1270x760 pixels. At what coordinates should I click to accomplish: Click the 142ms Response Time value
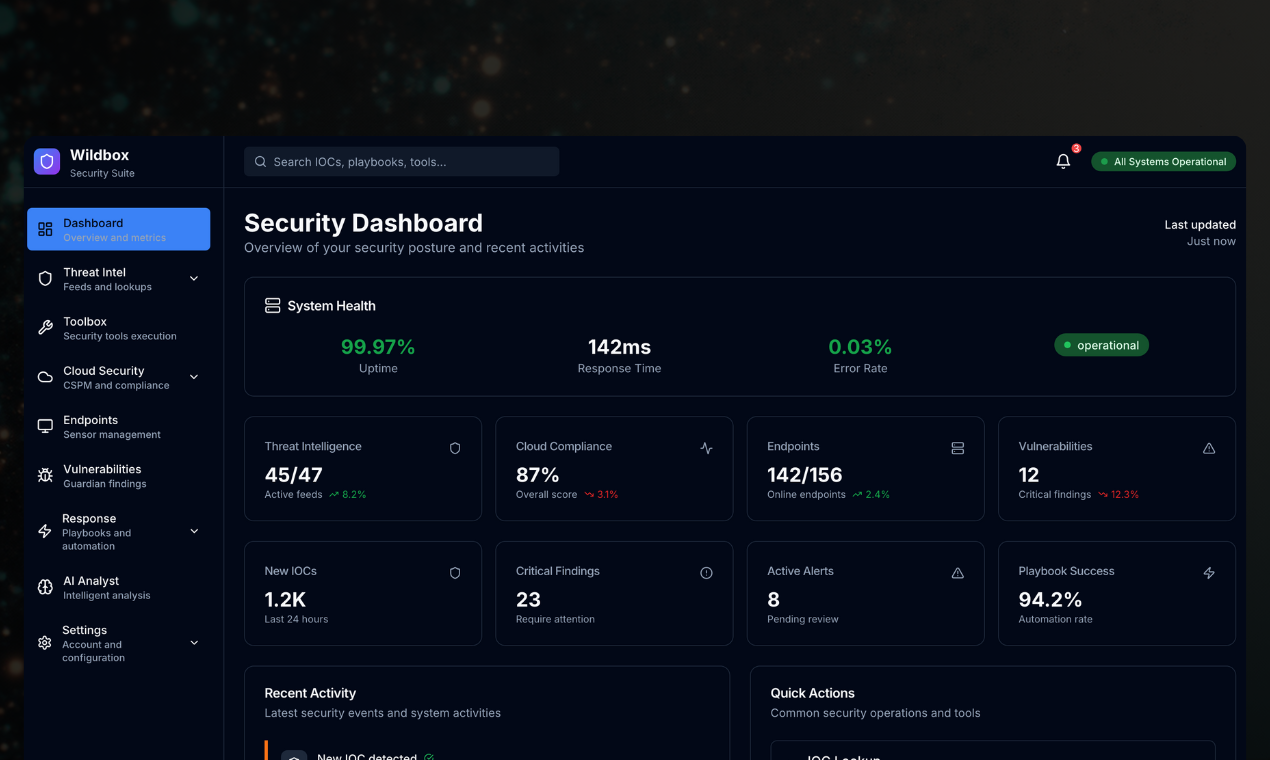click(619, 347)
